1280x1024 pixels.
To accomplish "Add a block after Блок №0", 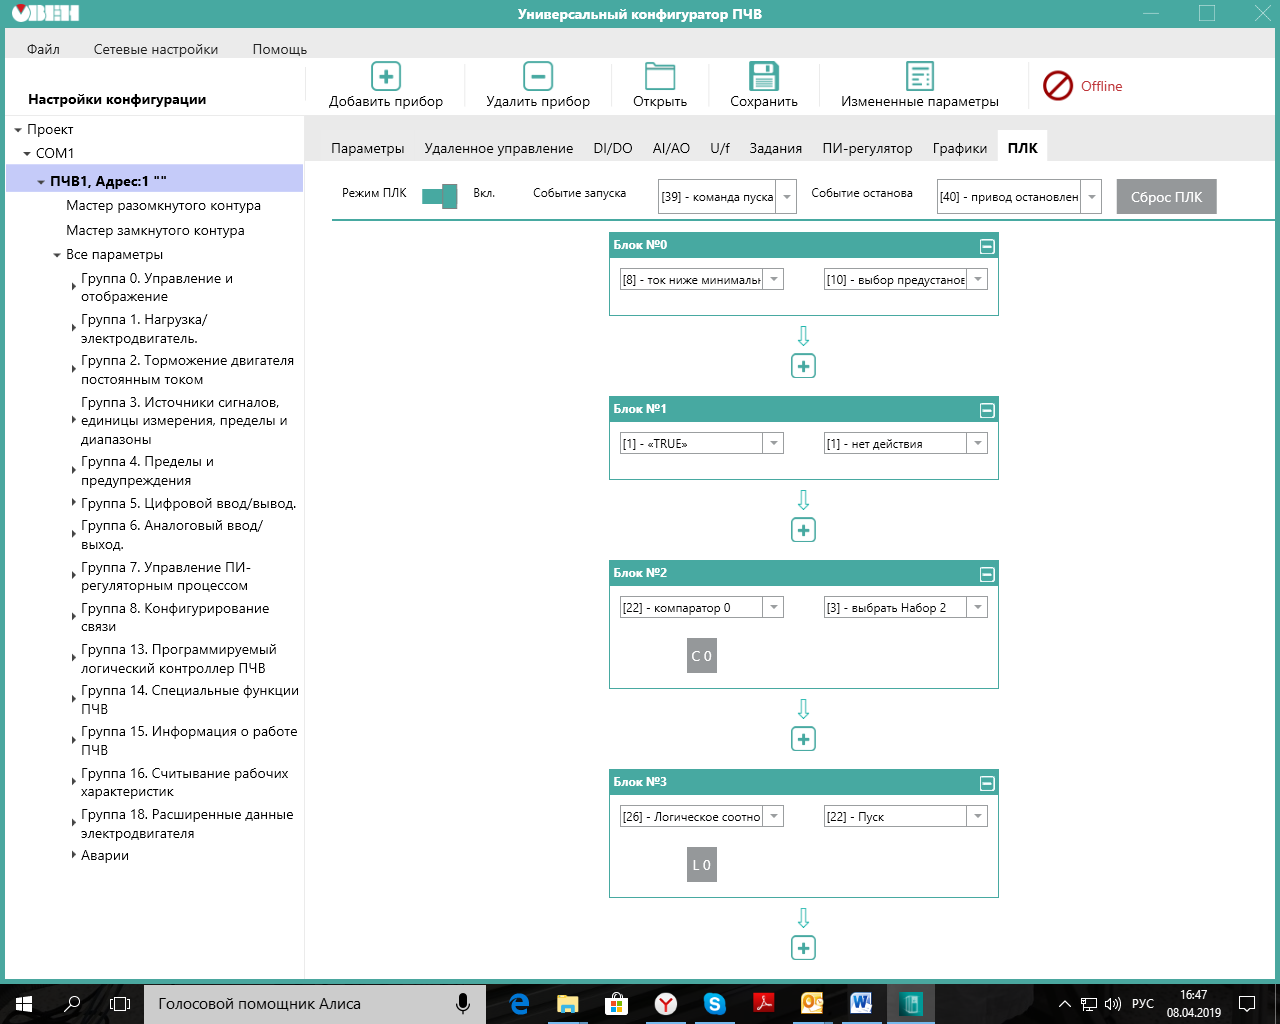I will tap(803, 366).
